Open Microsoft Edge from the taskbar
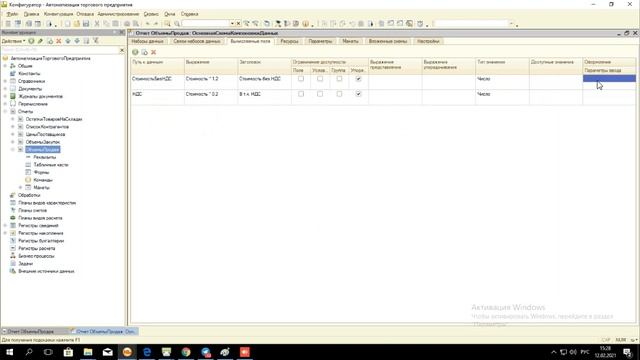Viewport: 640px width, 360px height. [147, 352]
